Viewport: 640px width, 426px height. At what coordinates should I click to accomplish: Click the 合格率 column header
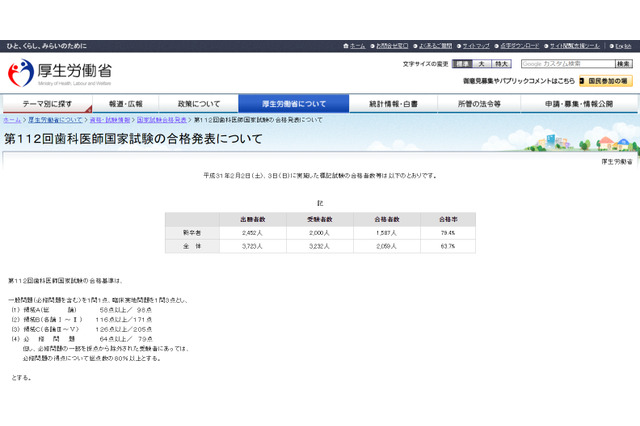(x=448, y=220)
